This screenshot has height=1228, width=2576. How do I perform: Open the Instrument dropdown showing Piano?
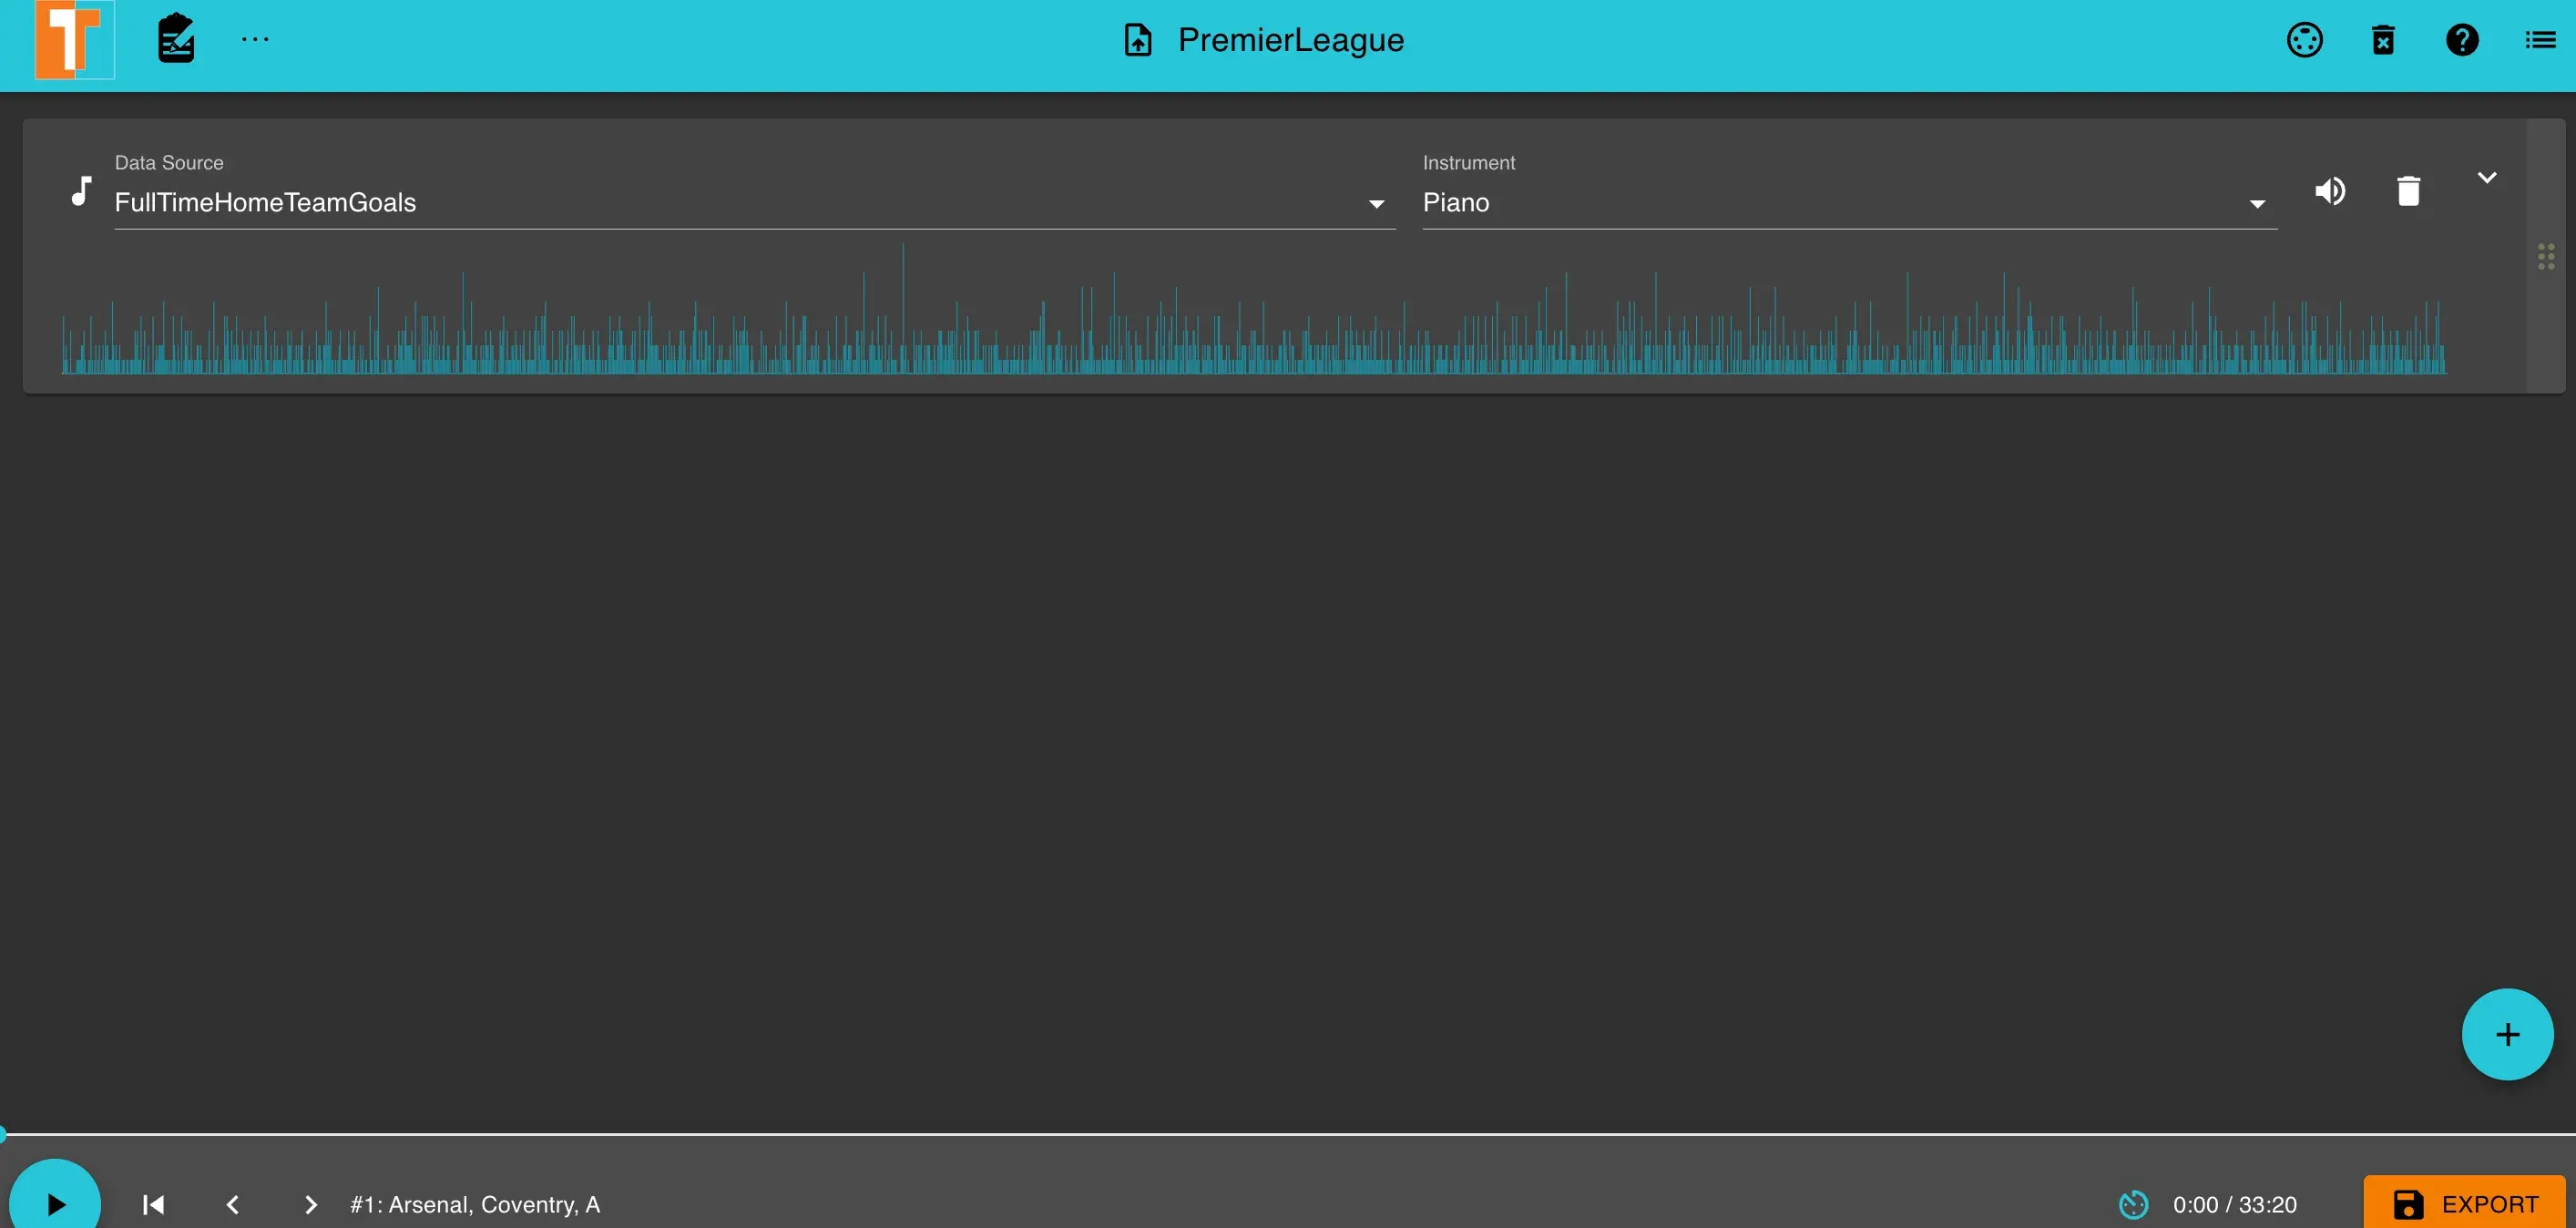tap(1850, 202)
